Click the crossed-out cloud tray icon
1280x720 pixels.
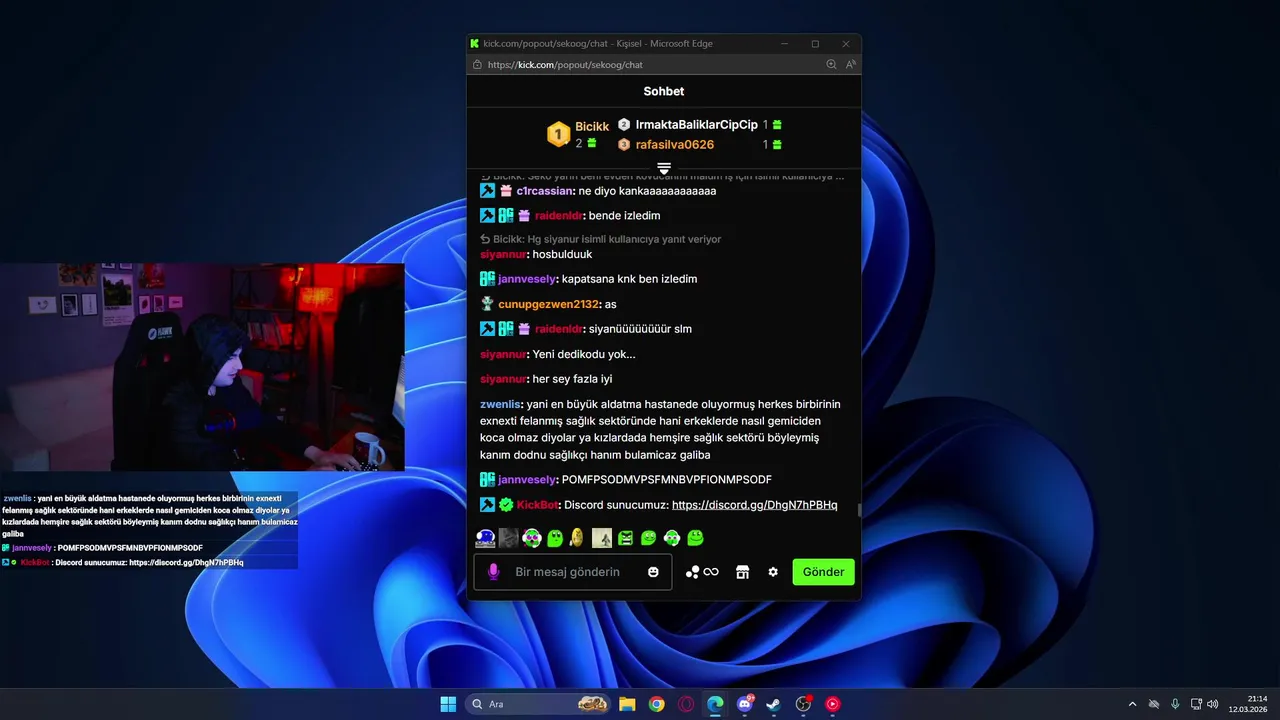click(1154, 704)
